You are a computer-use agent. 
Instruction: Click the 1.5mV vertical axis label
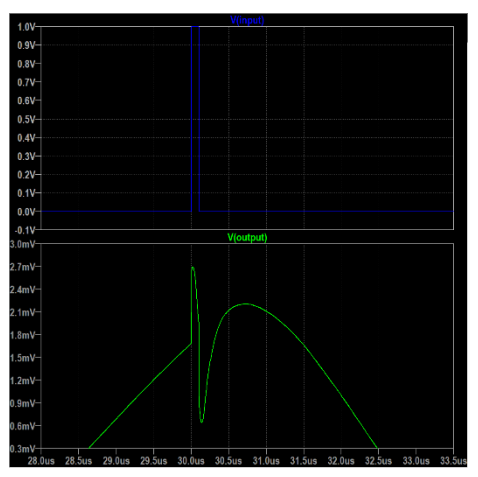click(22, 358)
